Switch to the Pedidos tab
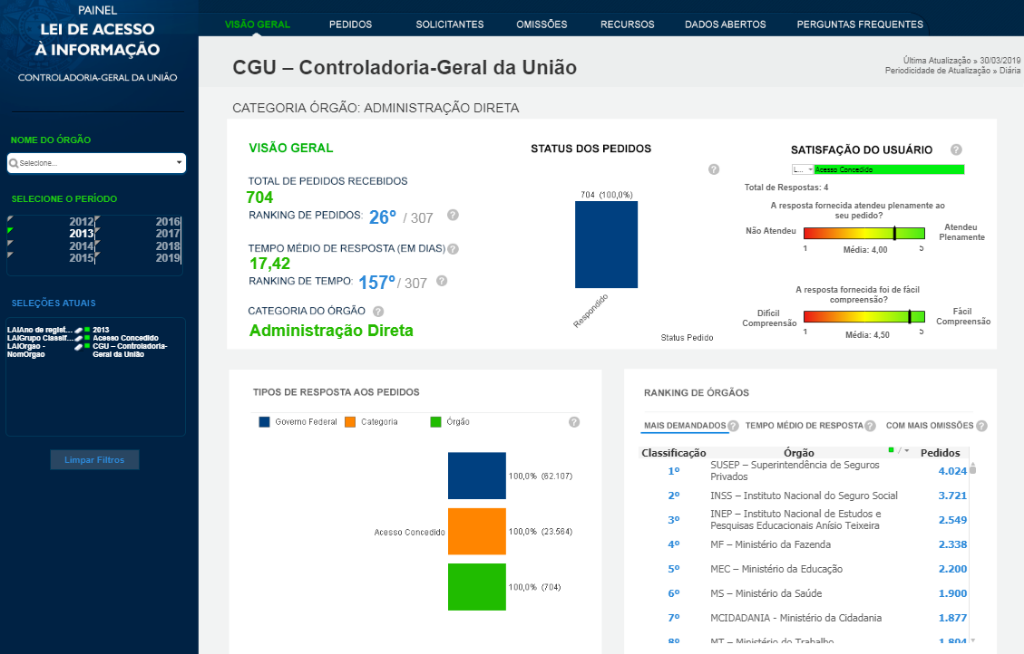 click(349, 24)
